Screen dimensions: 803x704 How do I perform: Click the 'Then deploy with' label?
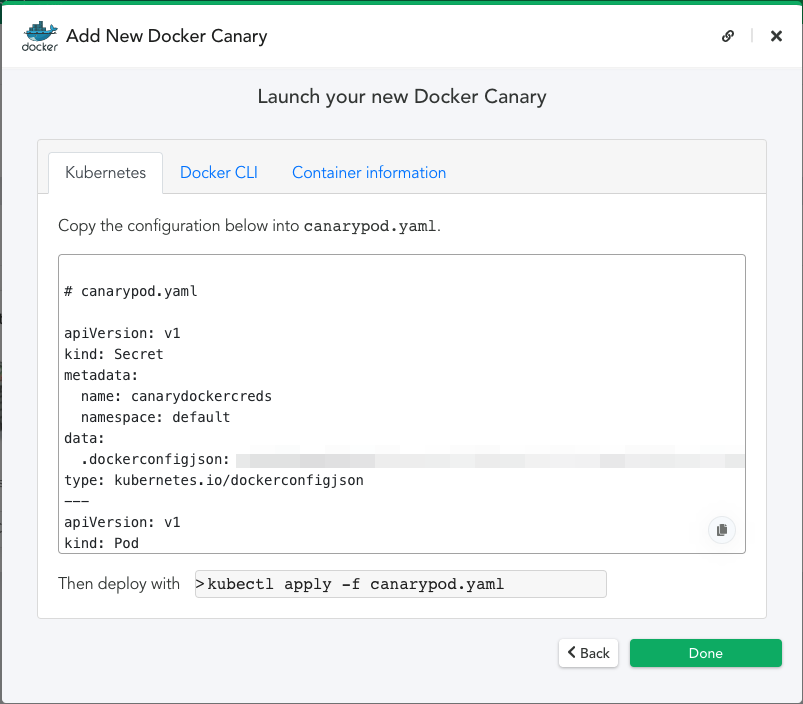pos(119,584)
